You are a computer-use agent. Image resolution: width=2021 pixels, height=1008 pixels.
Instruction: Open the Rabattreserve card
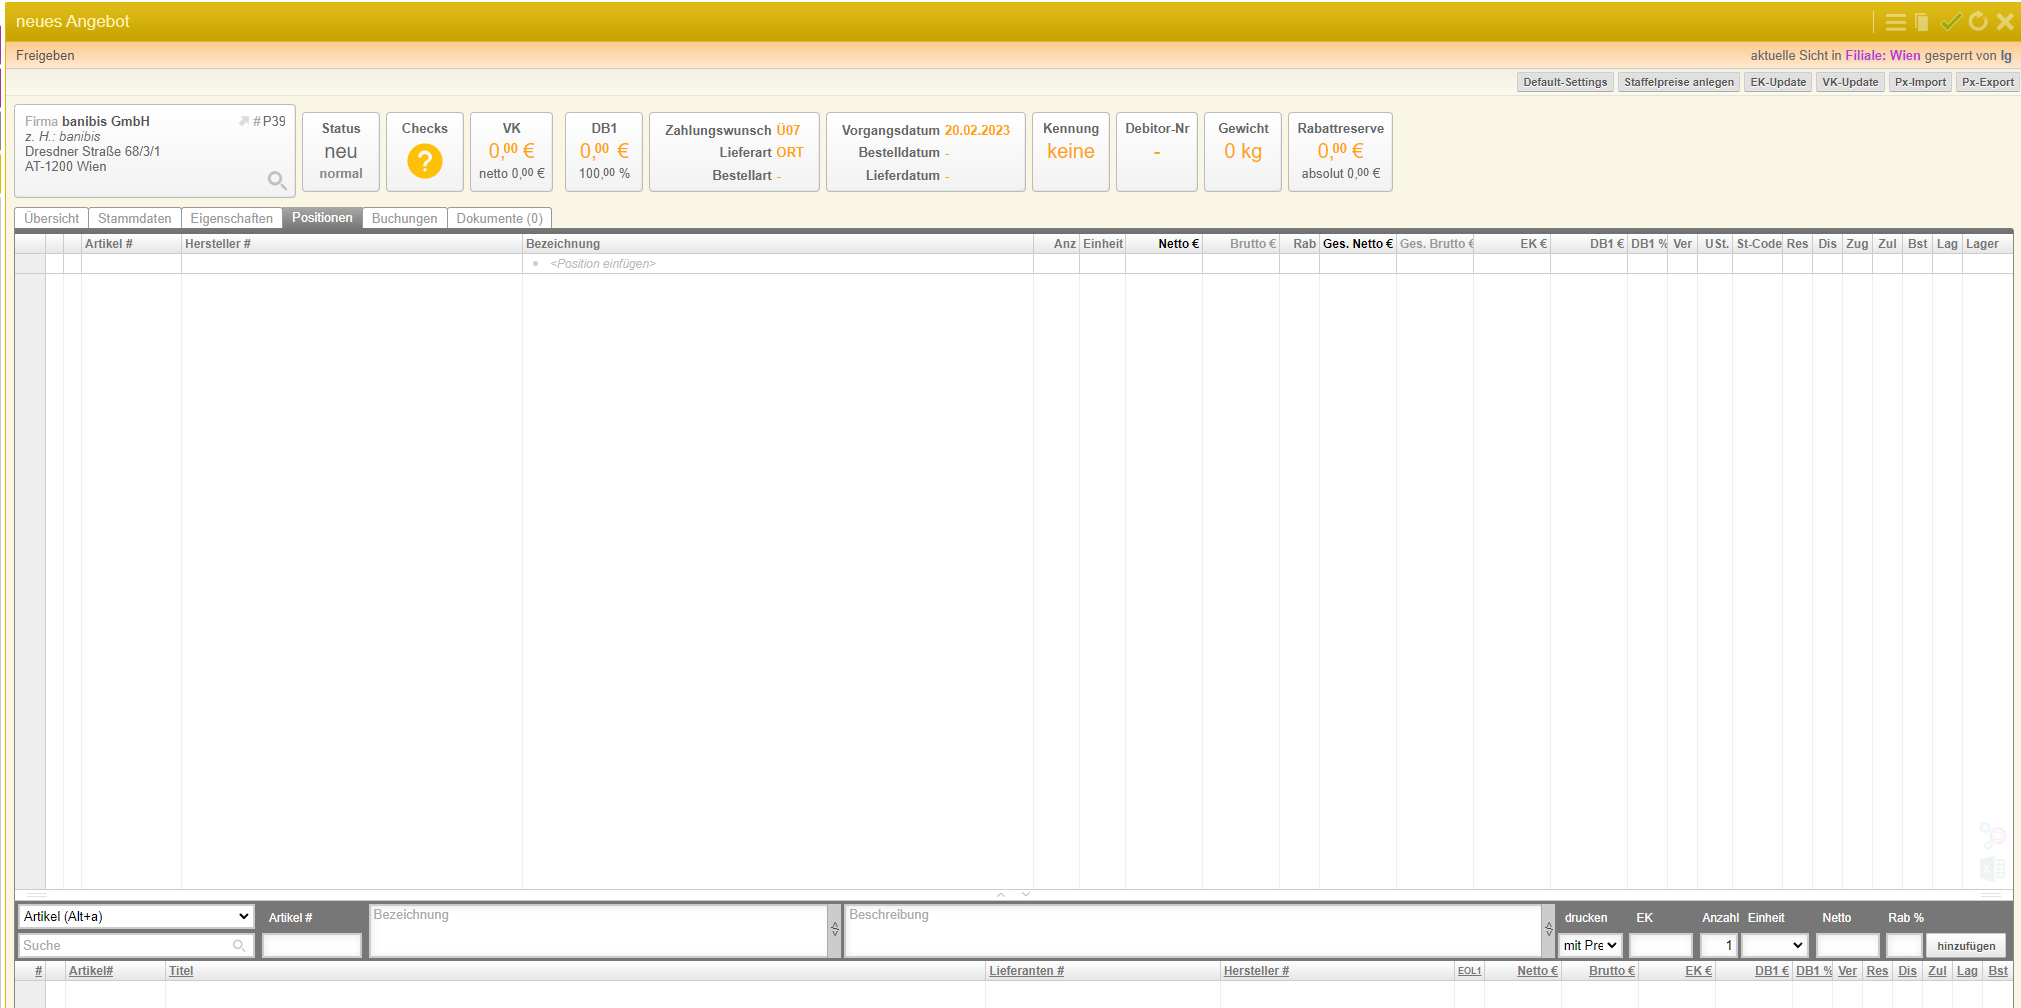1341,151
